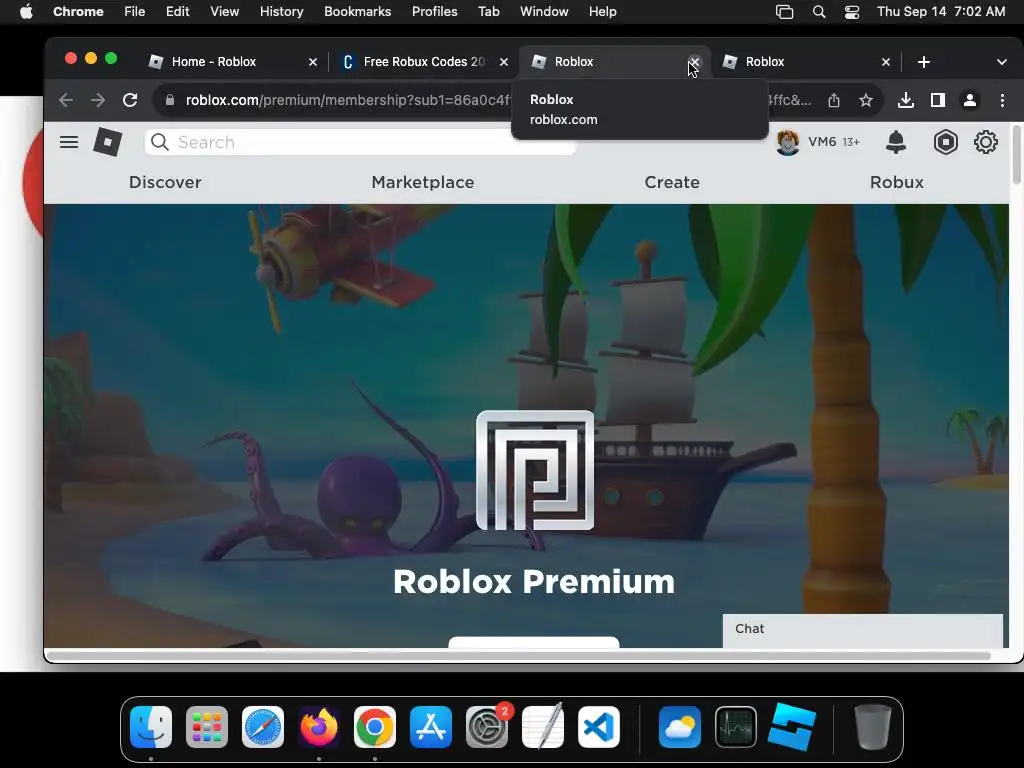Bookmark this page with the star
1024x768 pixels.
pos(865,100)
